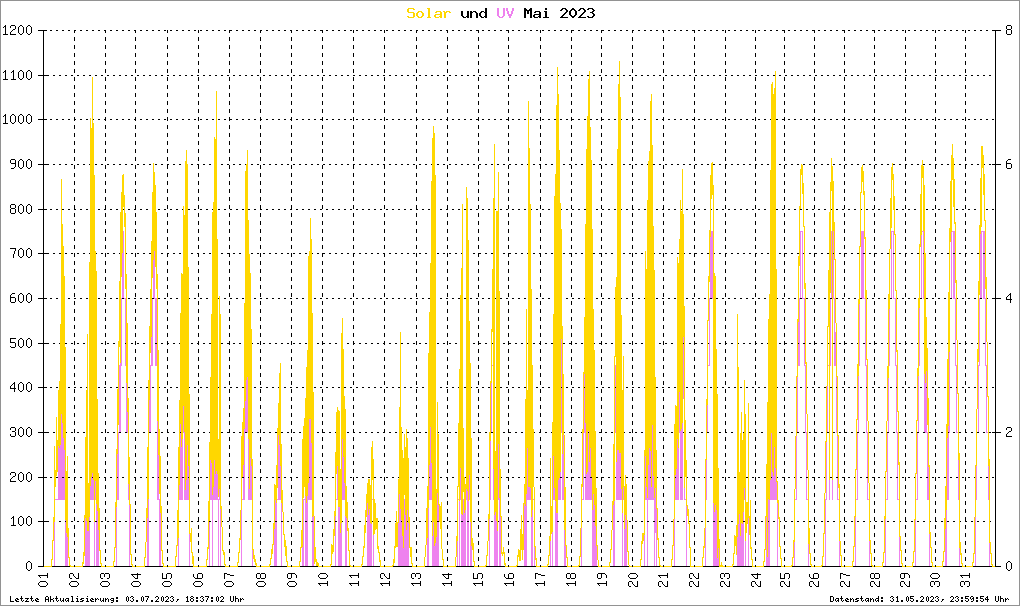Click the 100 value on left axis

(x=23, y=521)
